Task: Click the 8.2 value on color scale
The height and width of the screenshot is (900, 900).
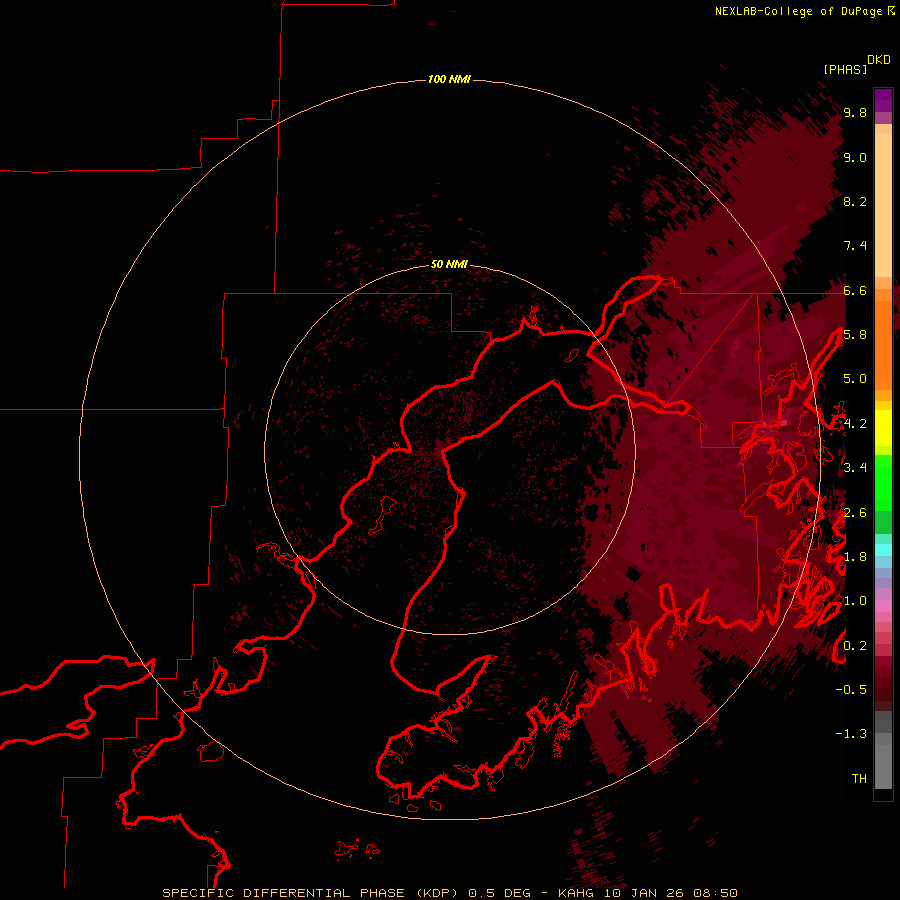Action: click(855, 201)
